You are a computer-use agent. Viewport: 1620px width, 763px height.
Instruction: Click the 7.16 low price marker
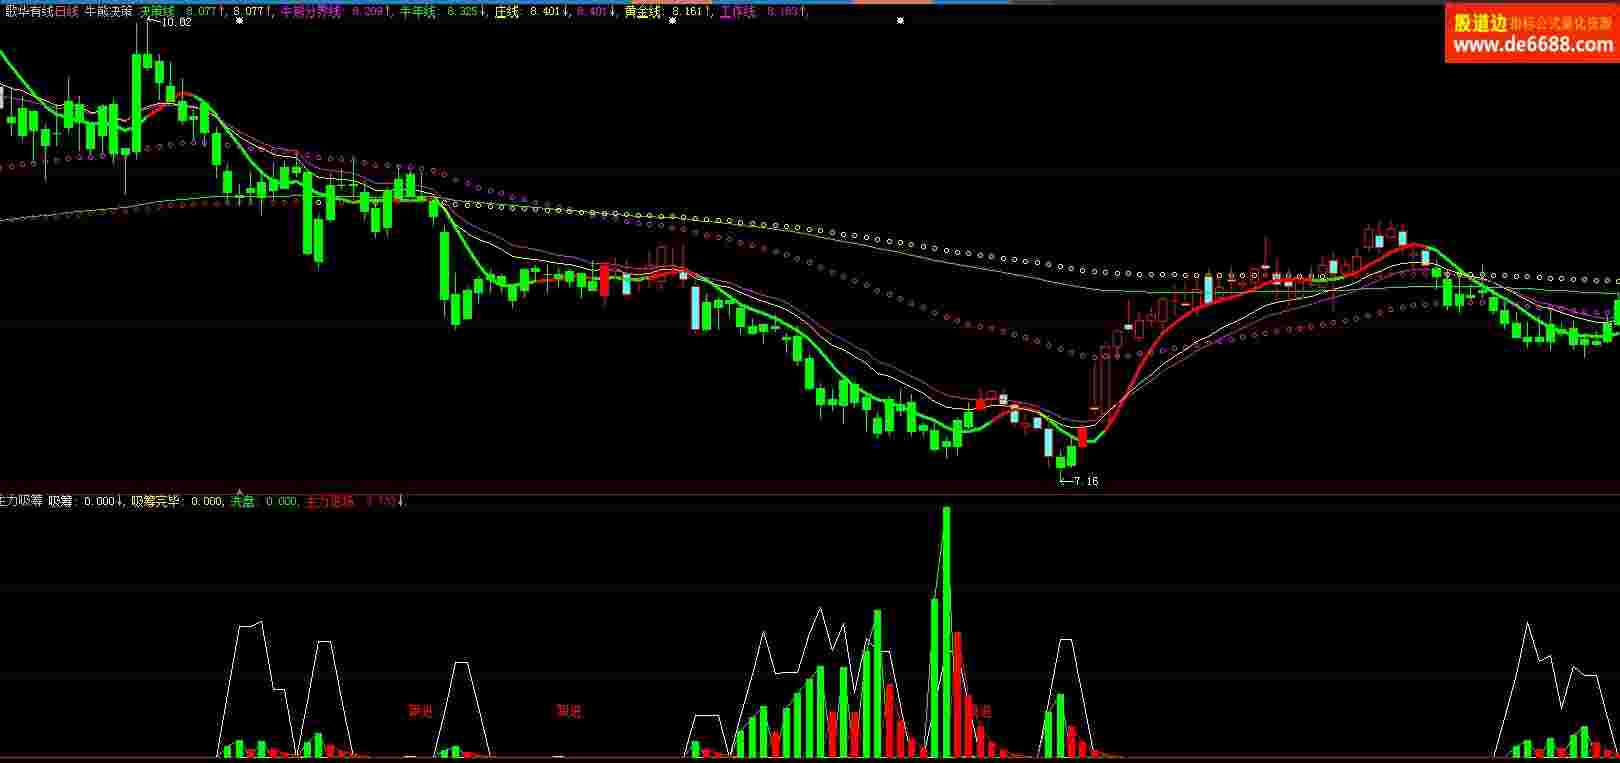click(1086, 481)
